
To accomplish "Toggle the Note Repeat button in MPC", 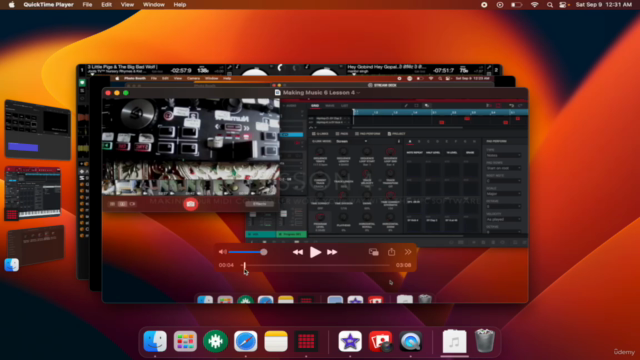I will 414,153.
